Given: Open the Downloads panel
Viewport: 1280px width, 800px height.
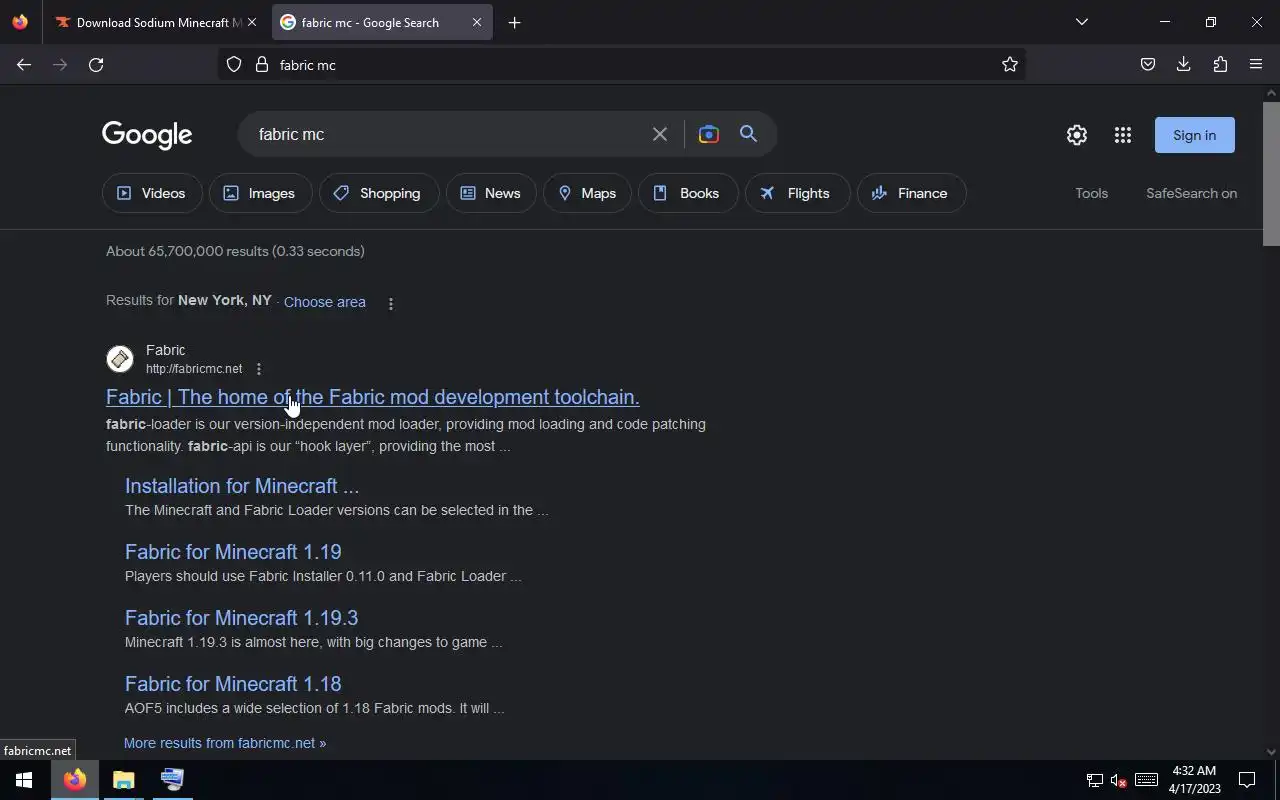Looking at the screenshot, I should point(1184,65).
